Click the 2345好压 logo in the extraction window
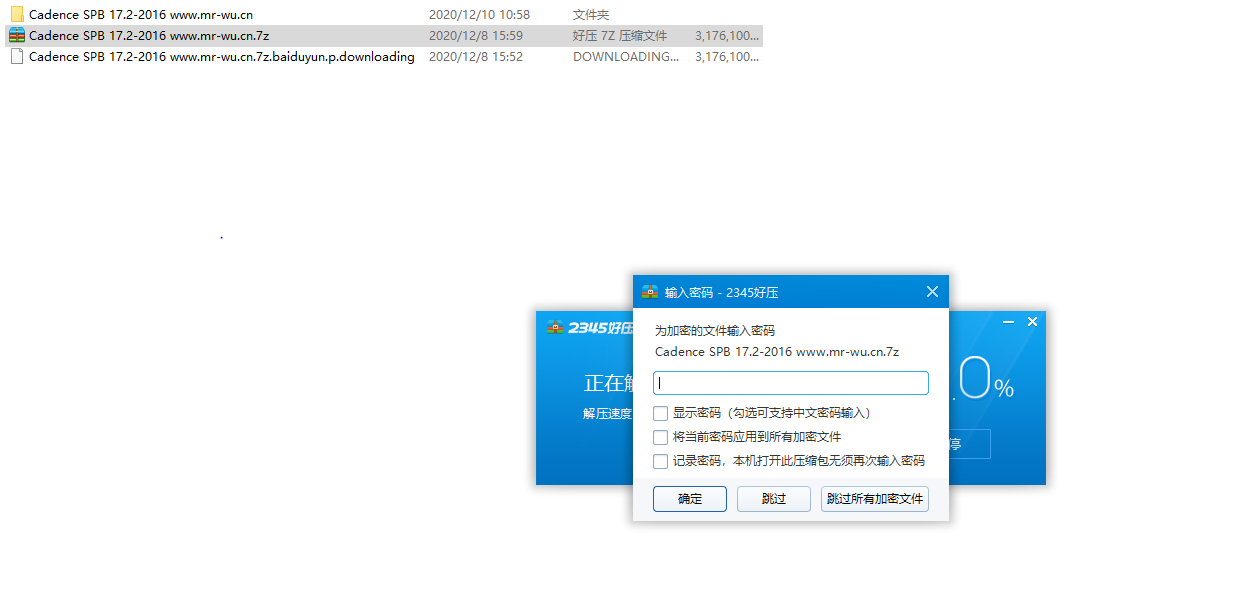Screen dimensions: 1236x609 pos(590,327)
